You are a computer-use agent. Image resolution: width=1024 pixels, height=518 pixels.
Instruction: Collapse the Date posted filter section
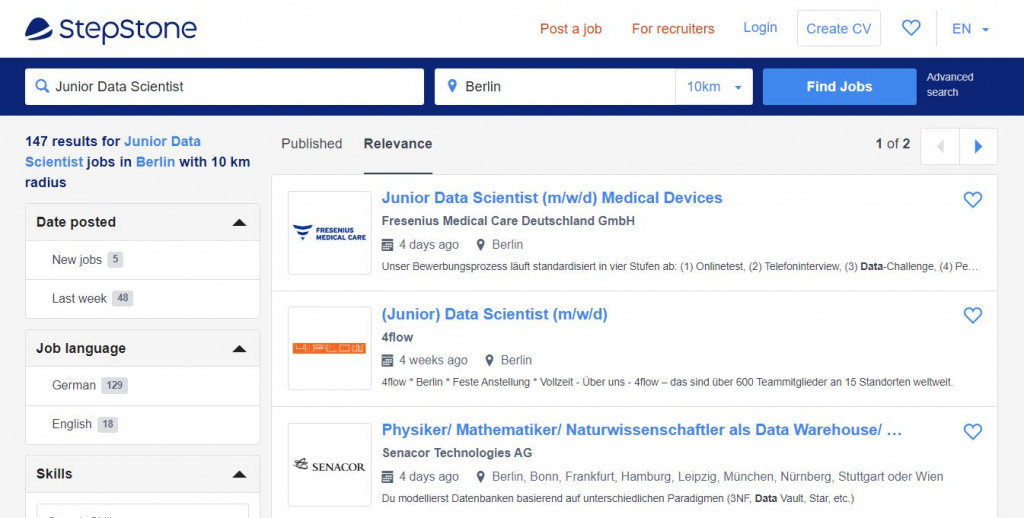[239, 222]
